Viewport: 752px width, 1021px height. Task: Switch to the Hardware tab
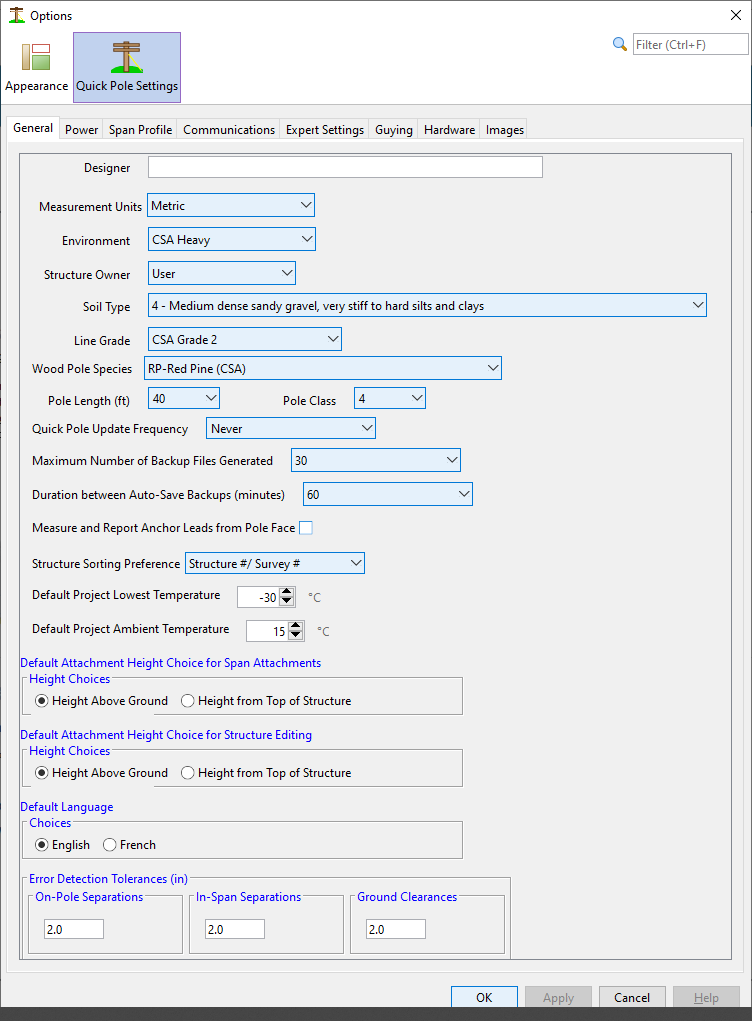click(449, 130)
